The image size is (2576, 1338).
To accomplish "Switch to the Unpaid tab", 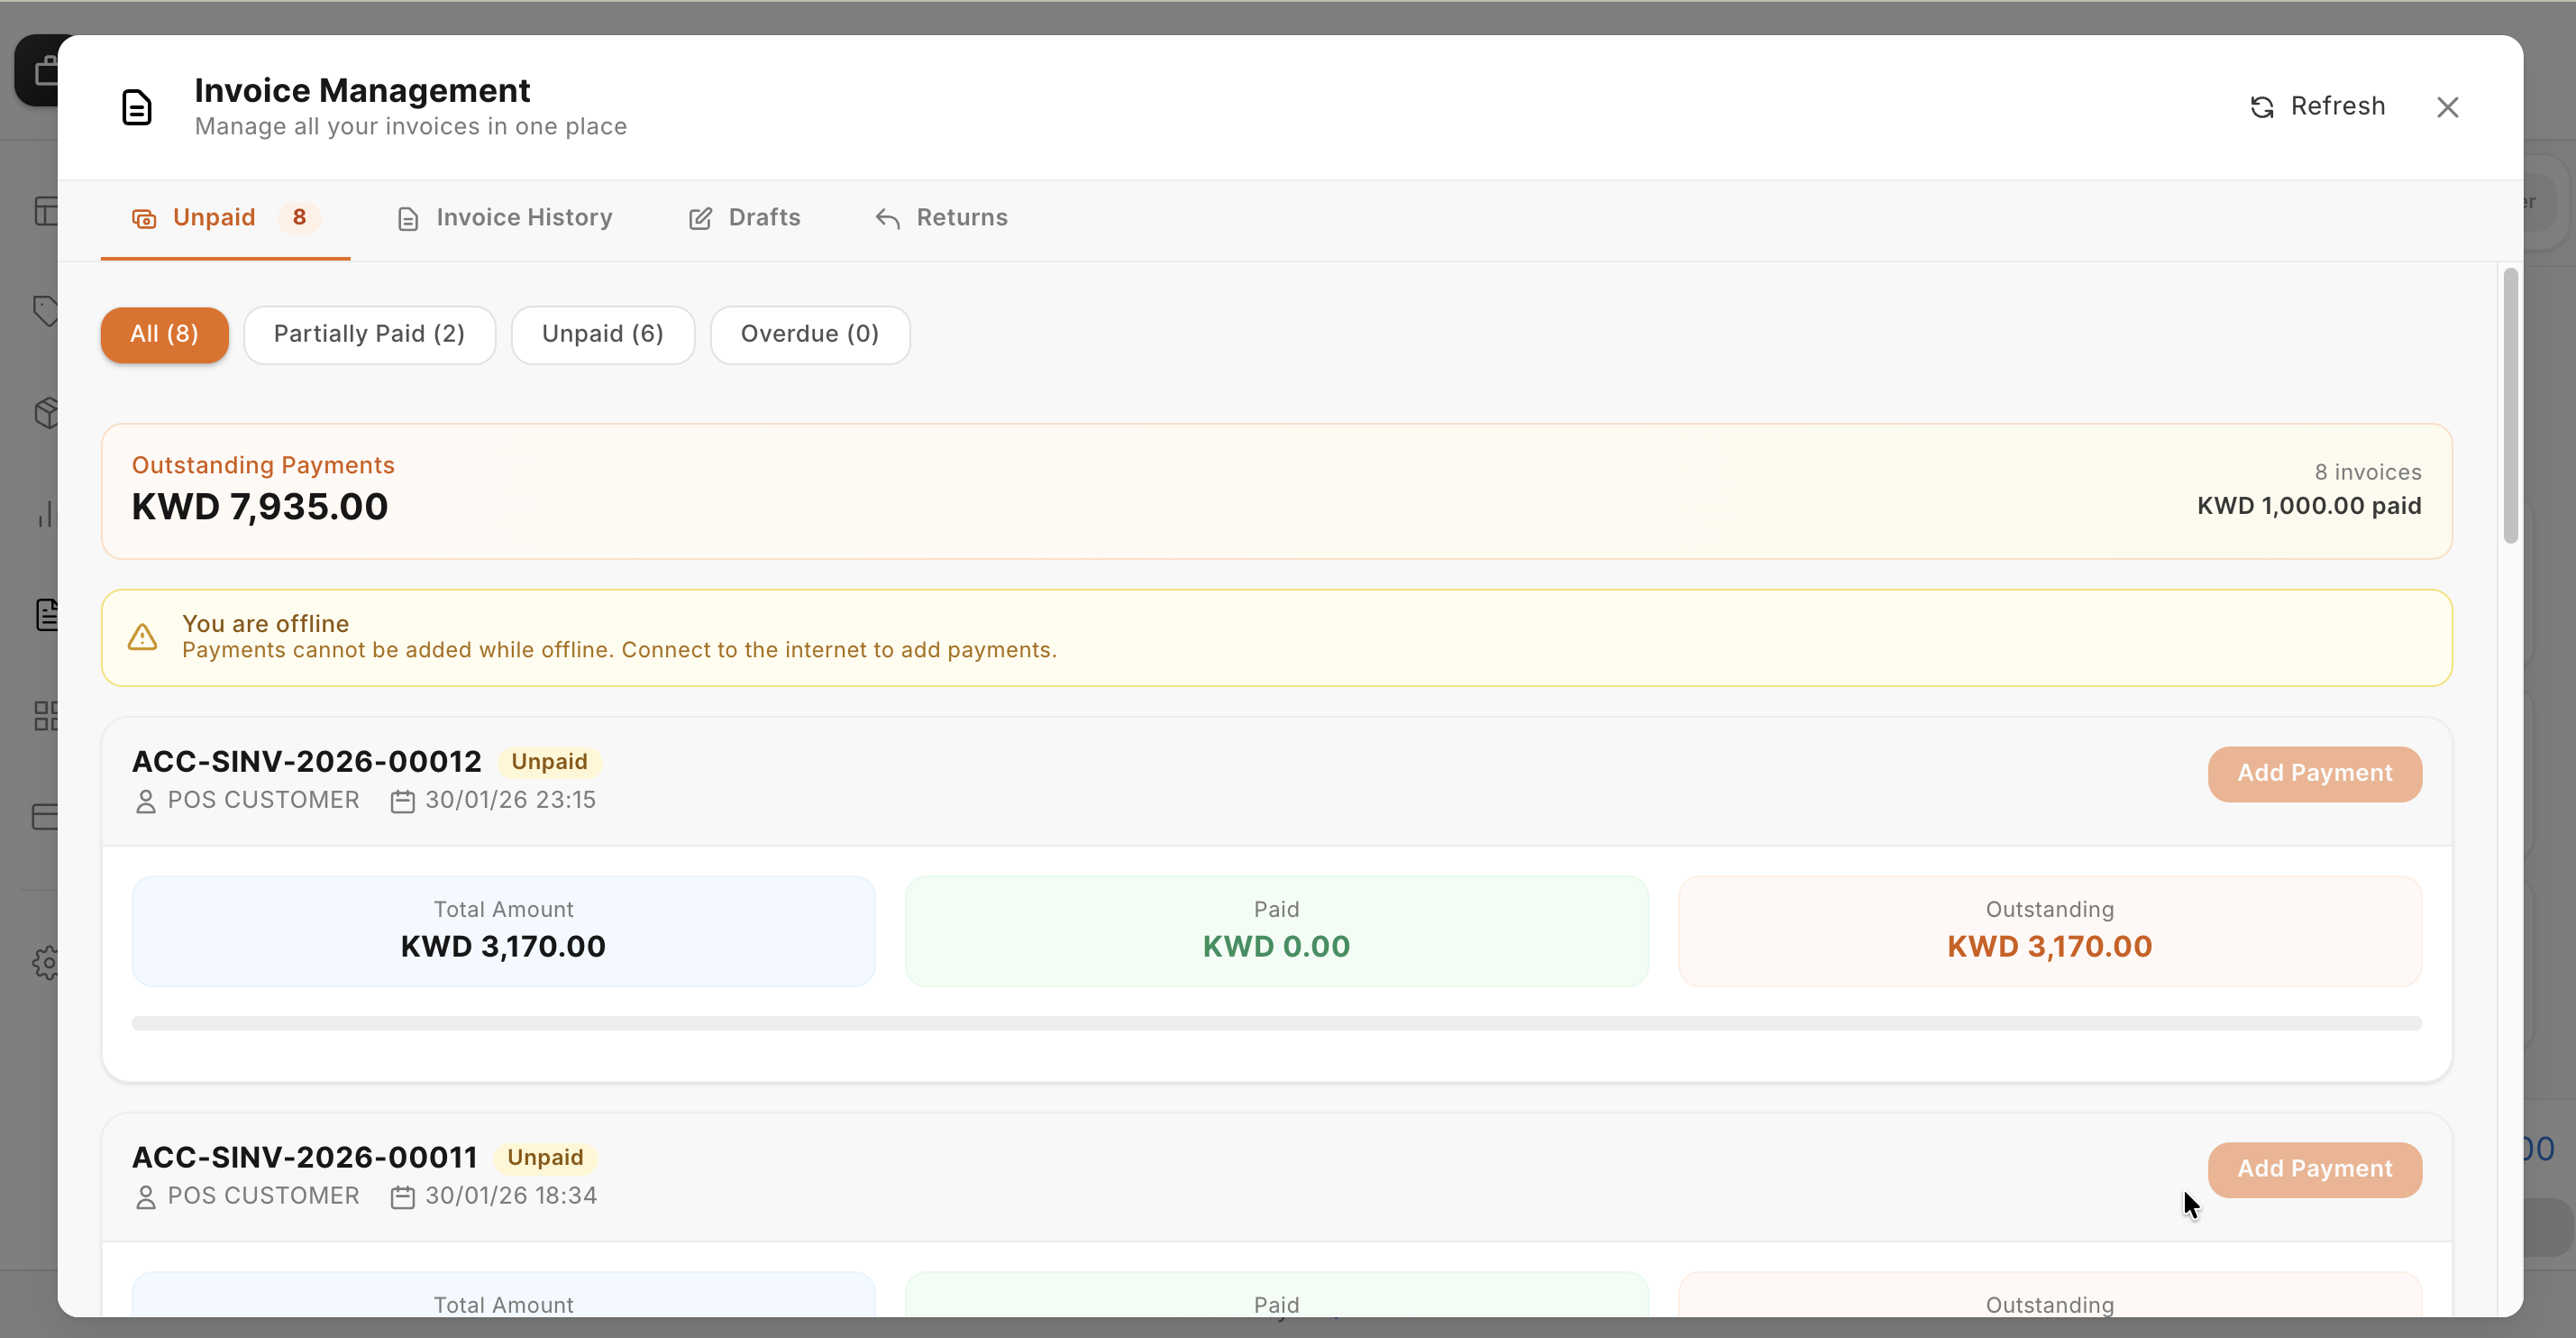I will point(225,218).
